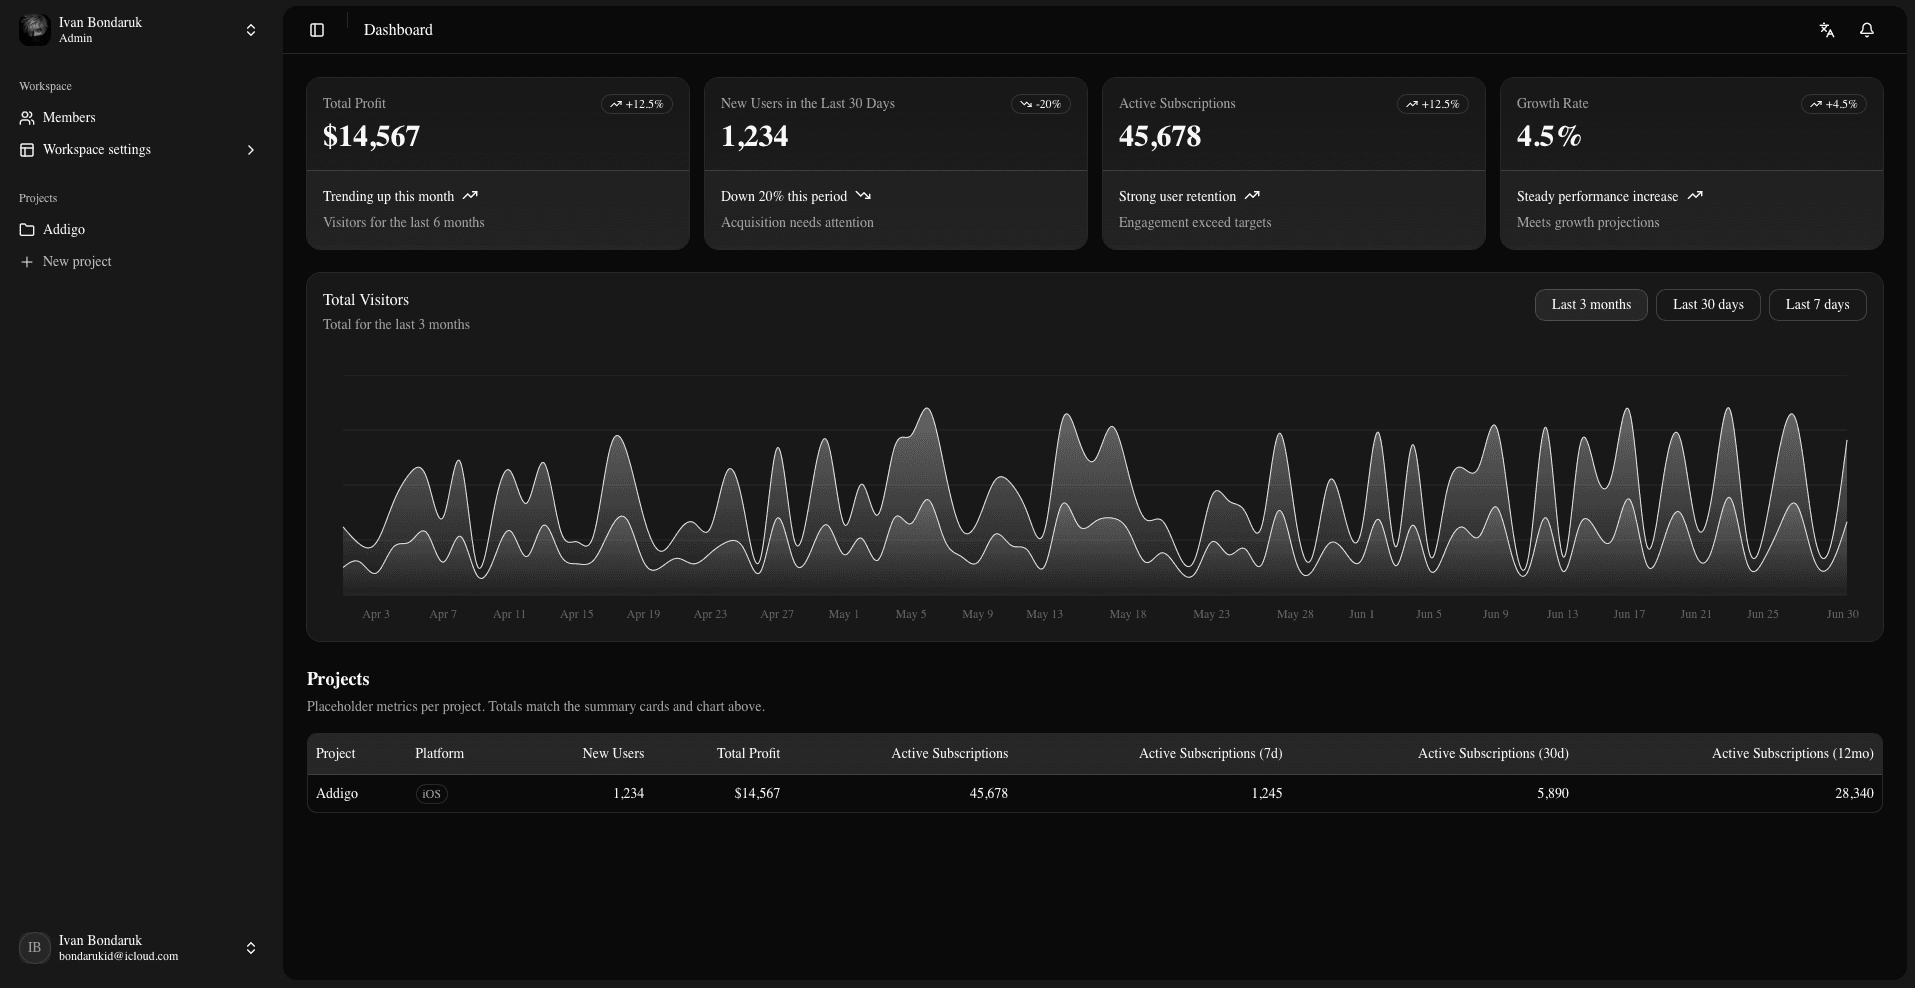Click the Members people icon

[27, 118]
